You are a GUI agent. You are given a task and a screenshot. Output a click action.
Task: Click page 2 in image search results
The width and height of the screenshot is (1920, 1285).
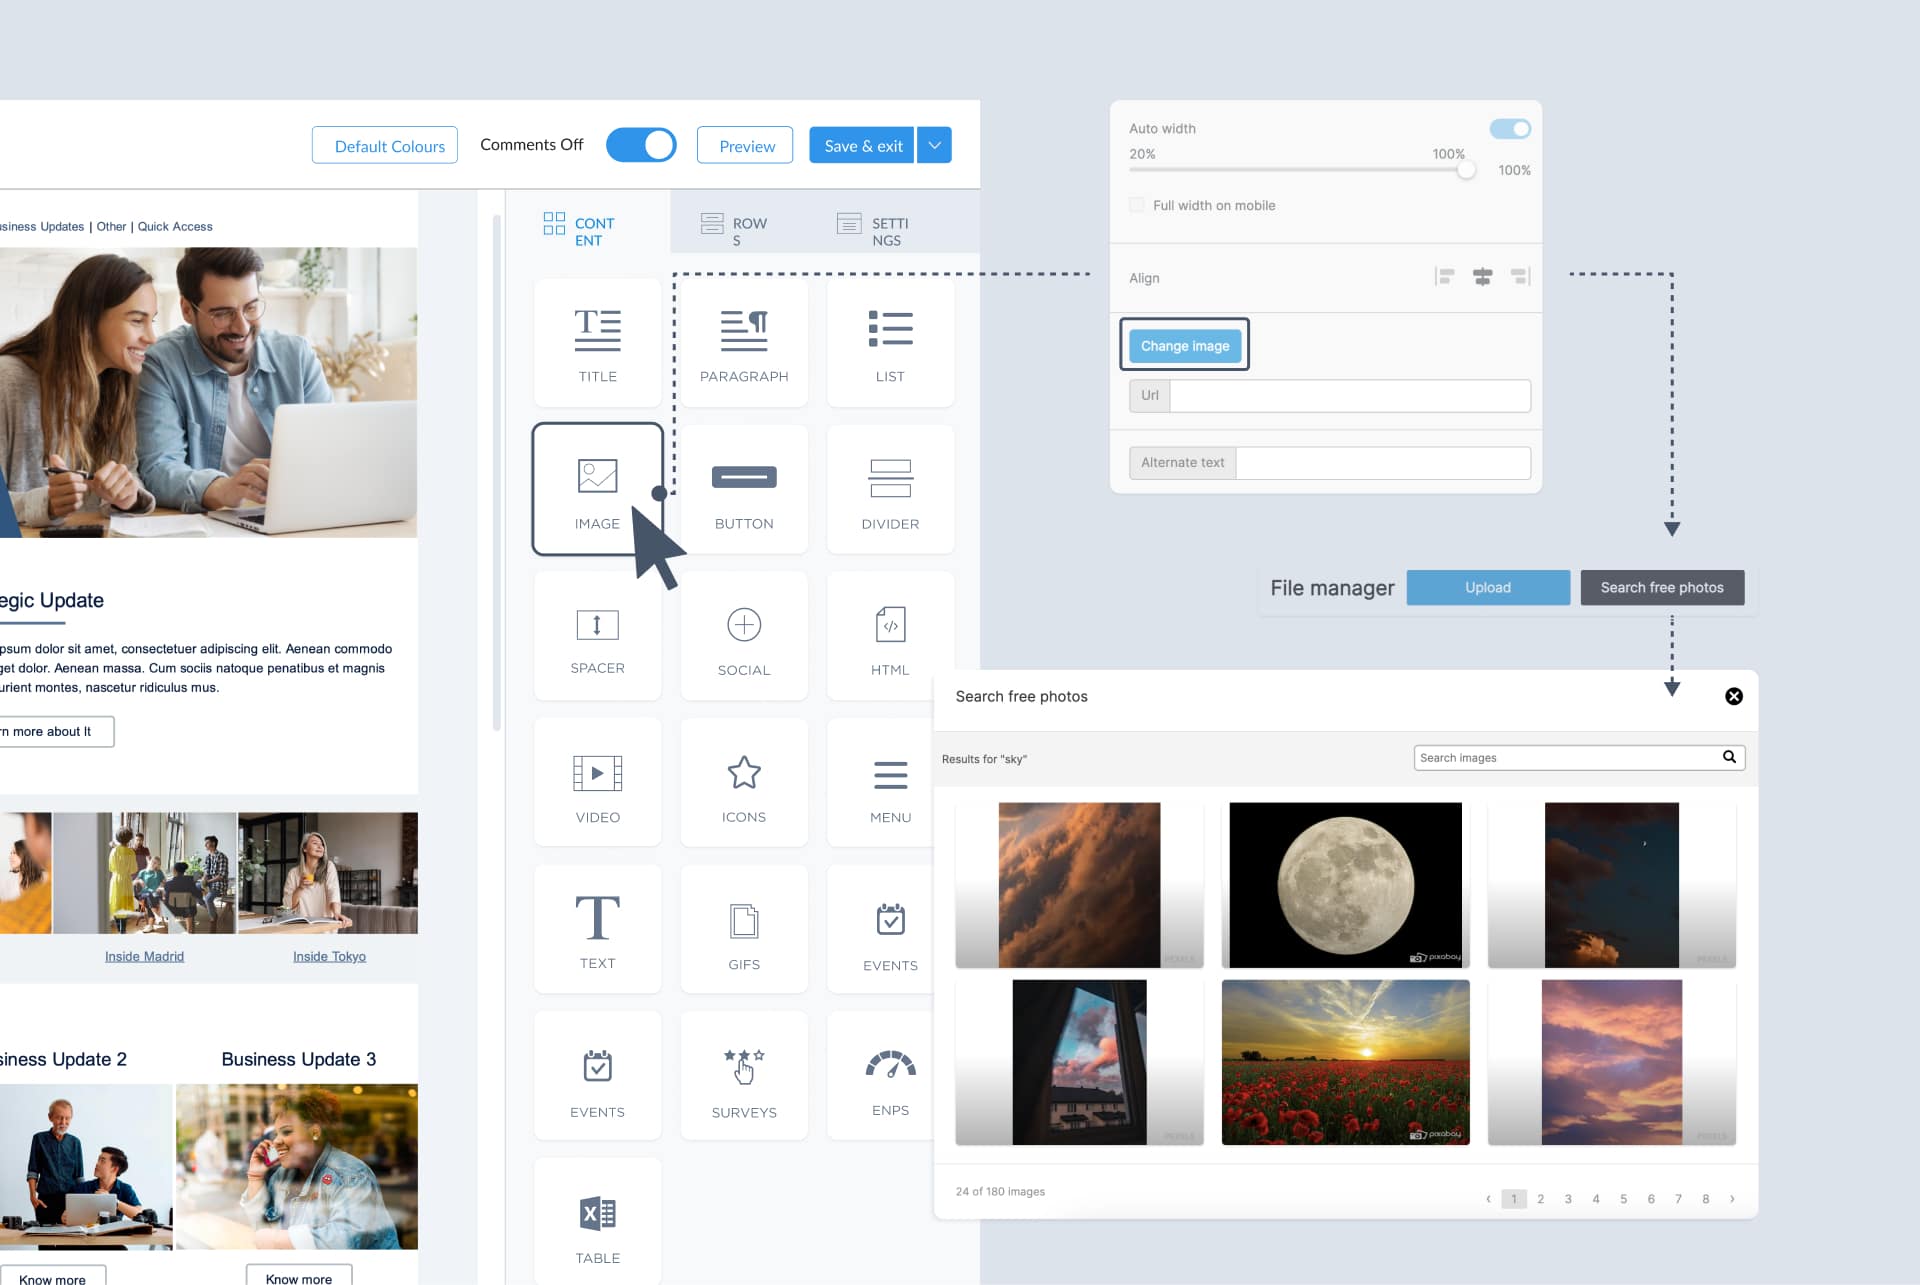click(x=1540, y=1198)
